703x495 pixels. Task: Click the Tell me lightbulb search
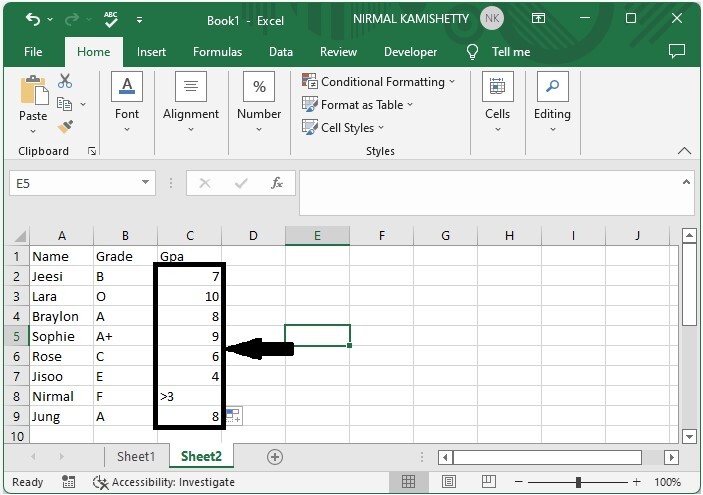click(498, 52)
